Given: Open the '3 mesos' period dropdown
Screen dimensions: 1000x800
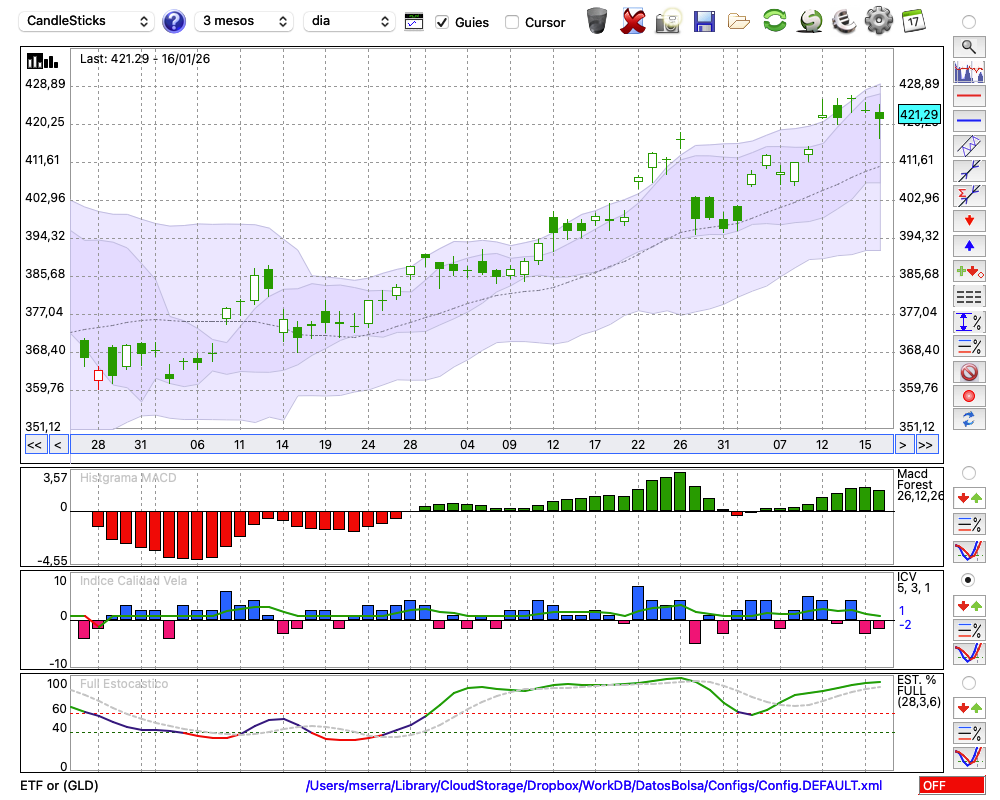Looking at the screenshot, I should [x=244, y=21].
